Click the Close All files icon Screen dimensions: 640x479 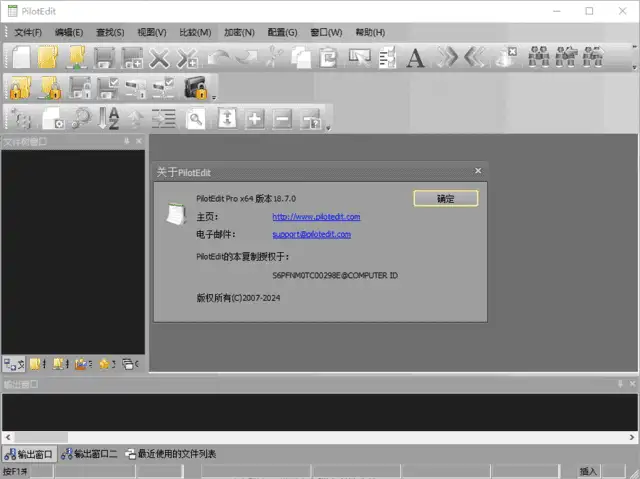[187, 58]
